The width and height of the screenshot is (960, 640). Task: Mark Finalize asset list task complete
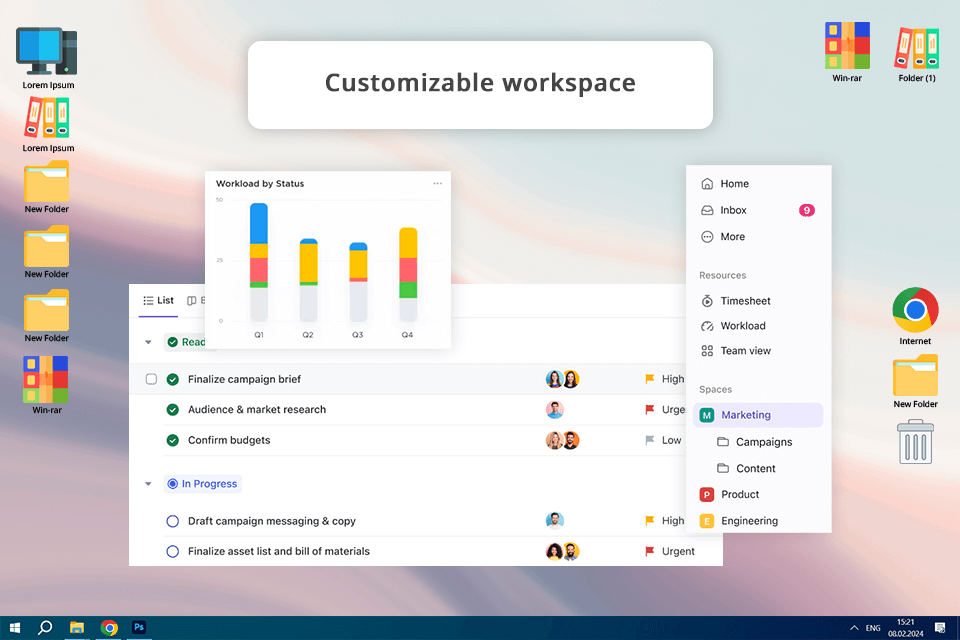click(x=173, y=551)
